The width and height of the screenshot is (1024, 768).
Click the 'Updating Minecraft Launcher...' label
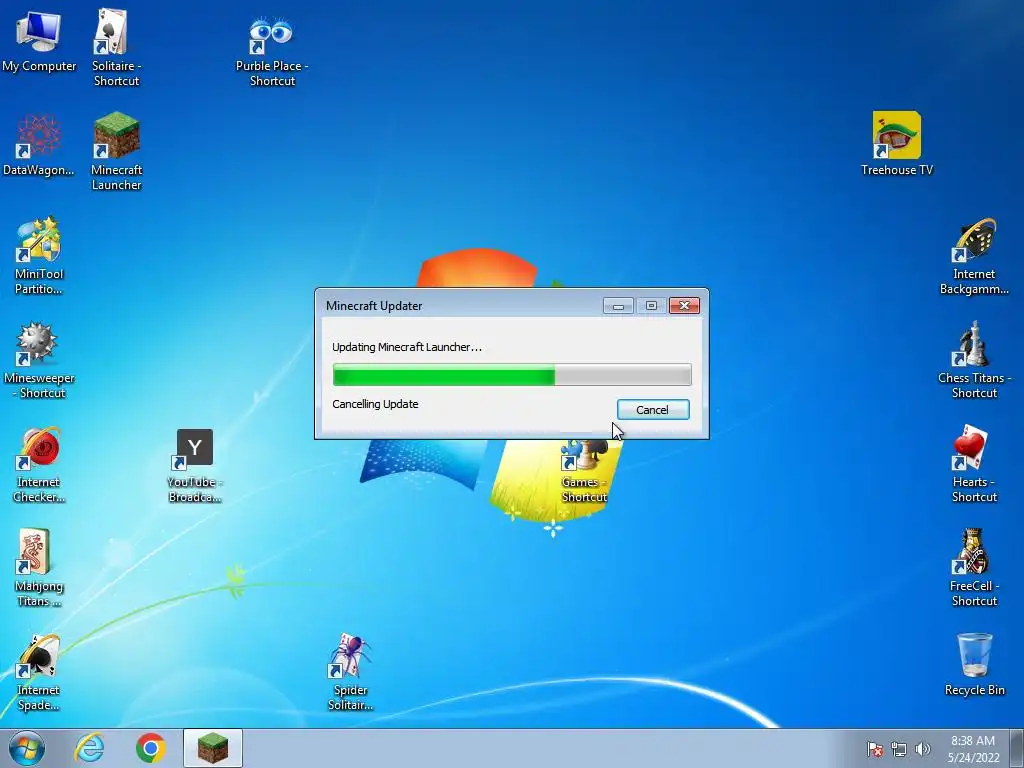click(x=407, y=347)
